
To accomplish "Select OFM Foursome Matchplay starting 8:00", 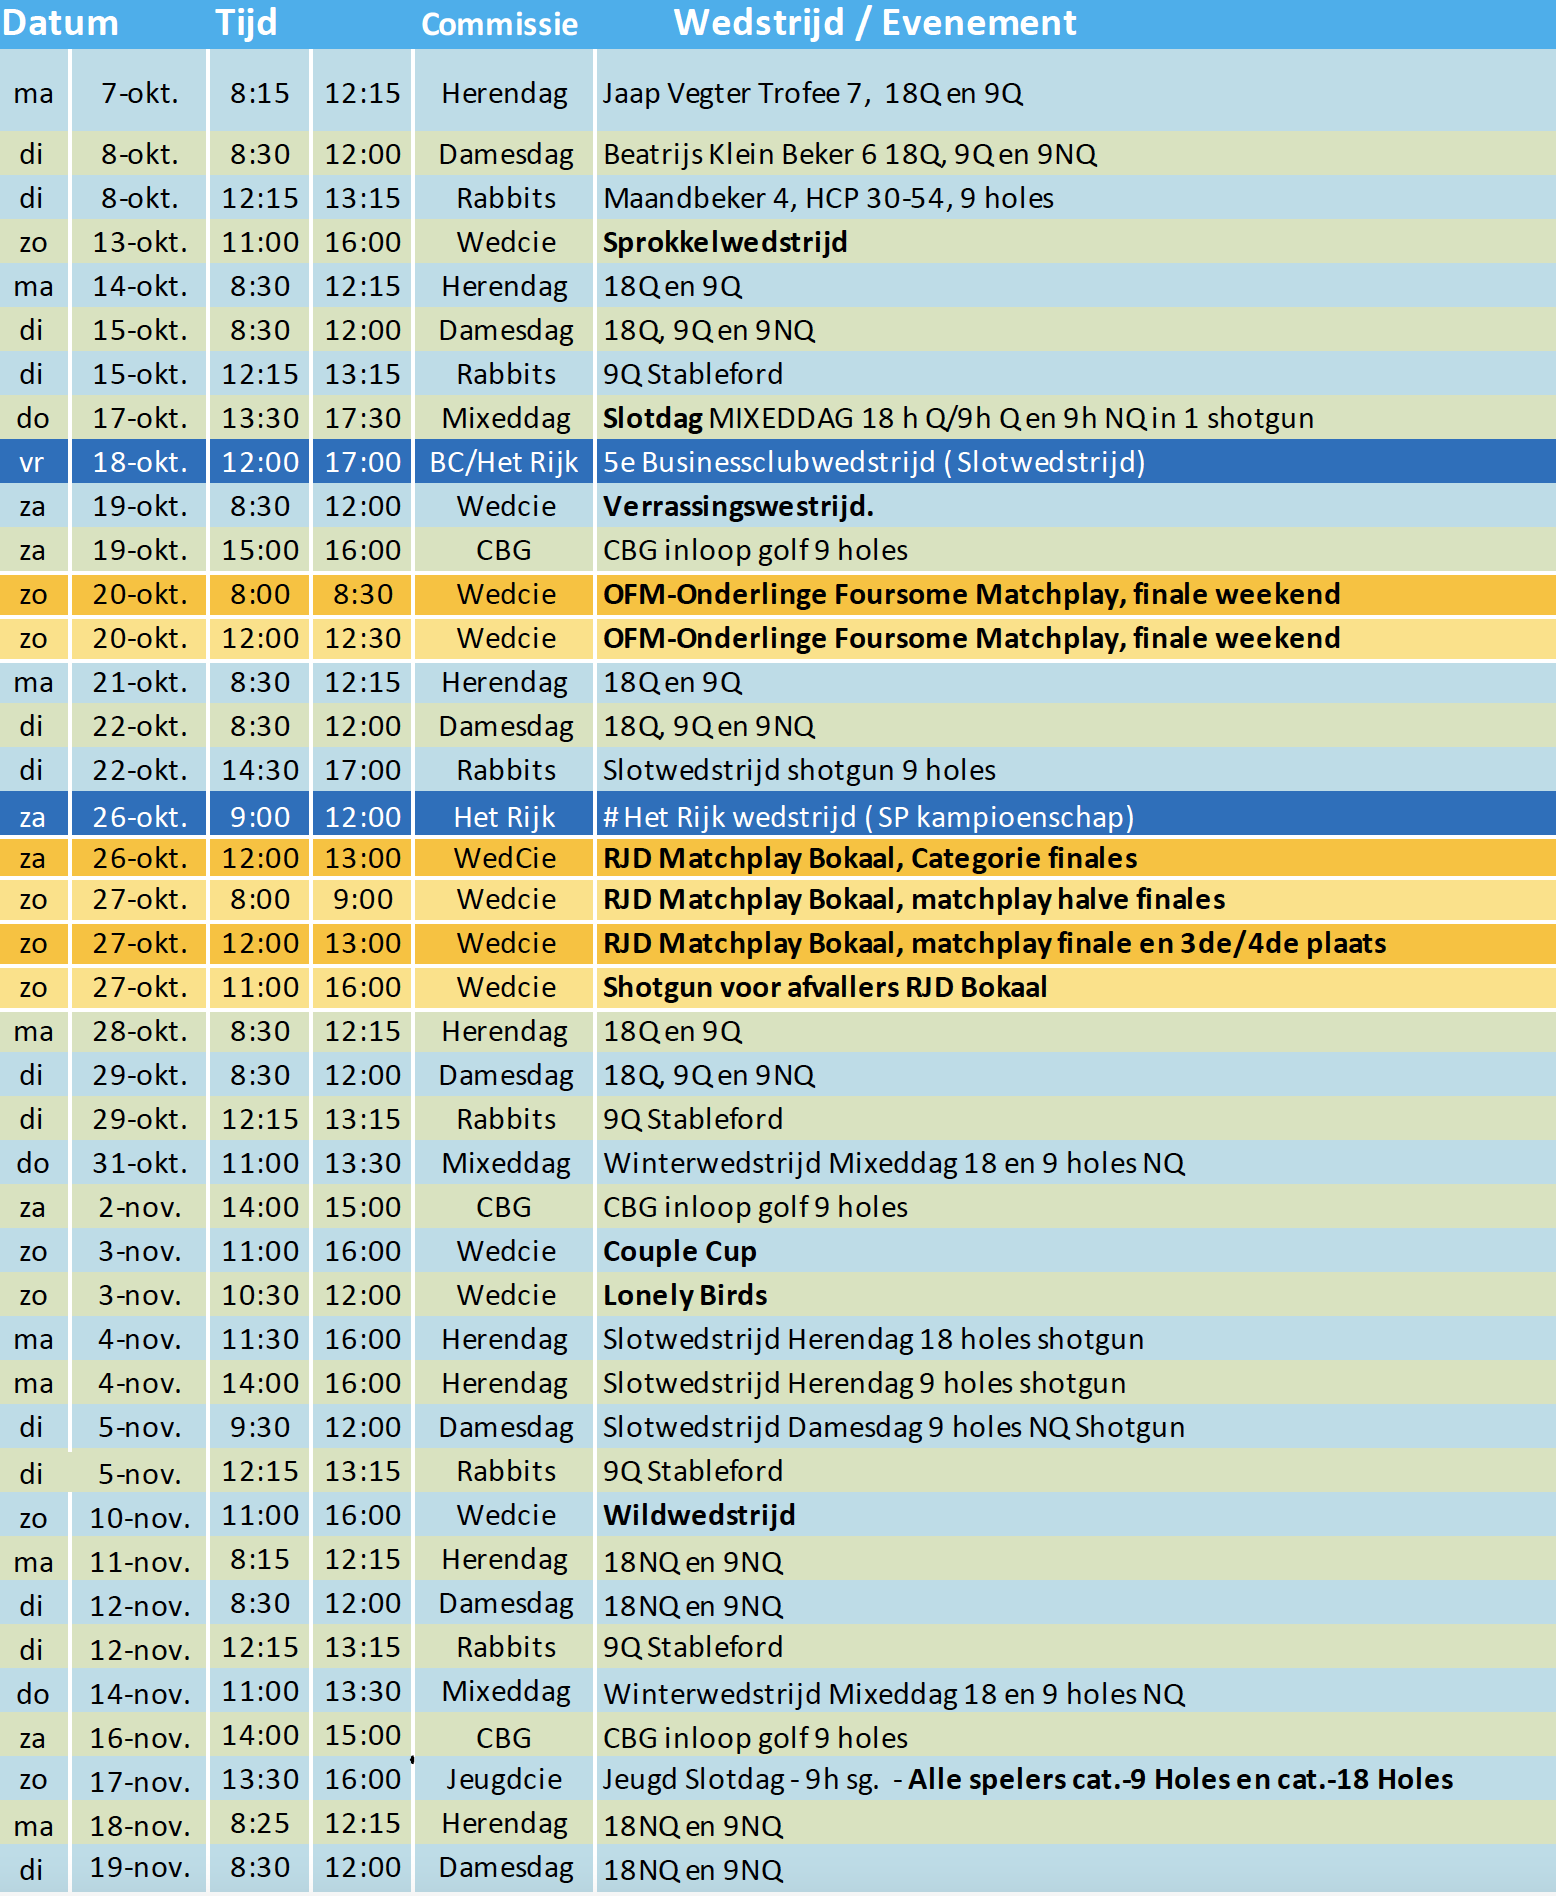I will pos(971,594).
